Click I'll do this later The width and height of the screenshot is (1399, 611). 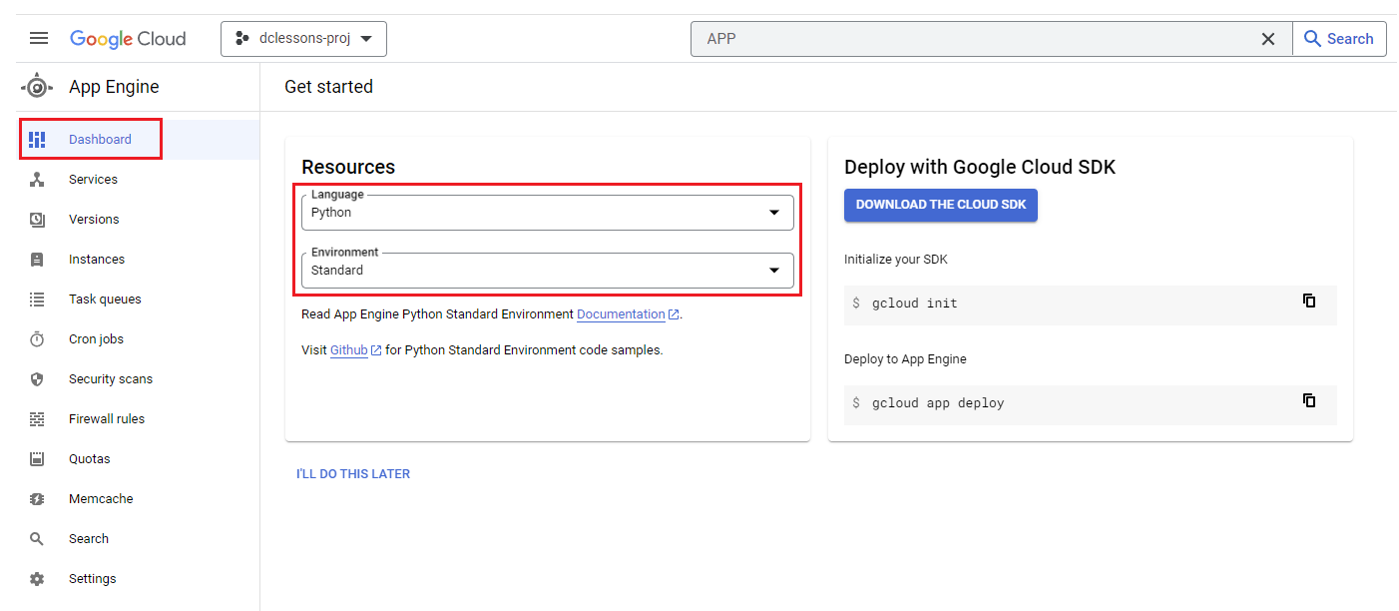tap(353, 474)
